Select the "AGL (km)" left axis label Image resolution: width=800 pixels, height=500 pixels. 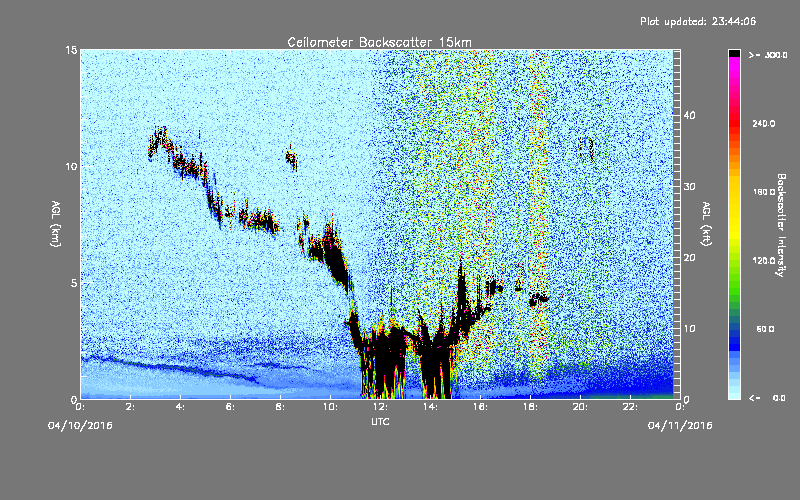click(56, 224)
